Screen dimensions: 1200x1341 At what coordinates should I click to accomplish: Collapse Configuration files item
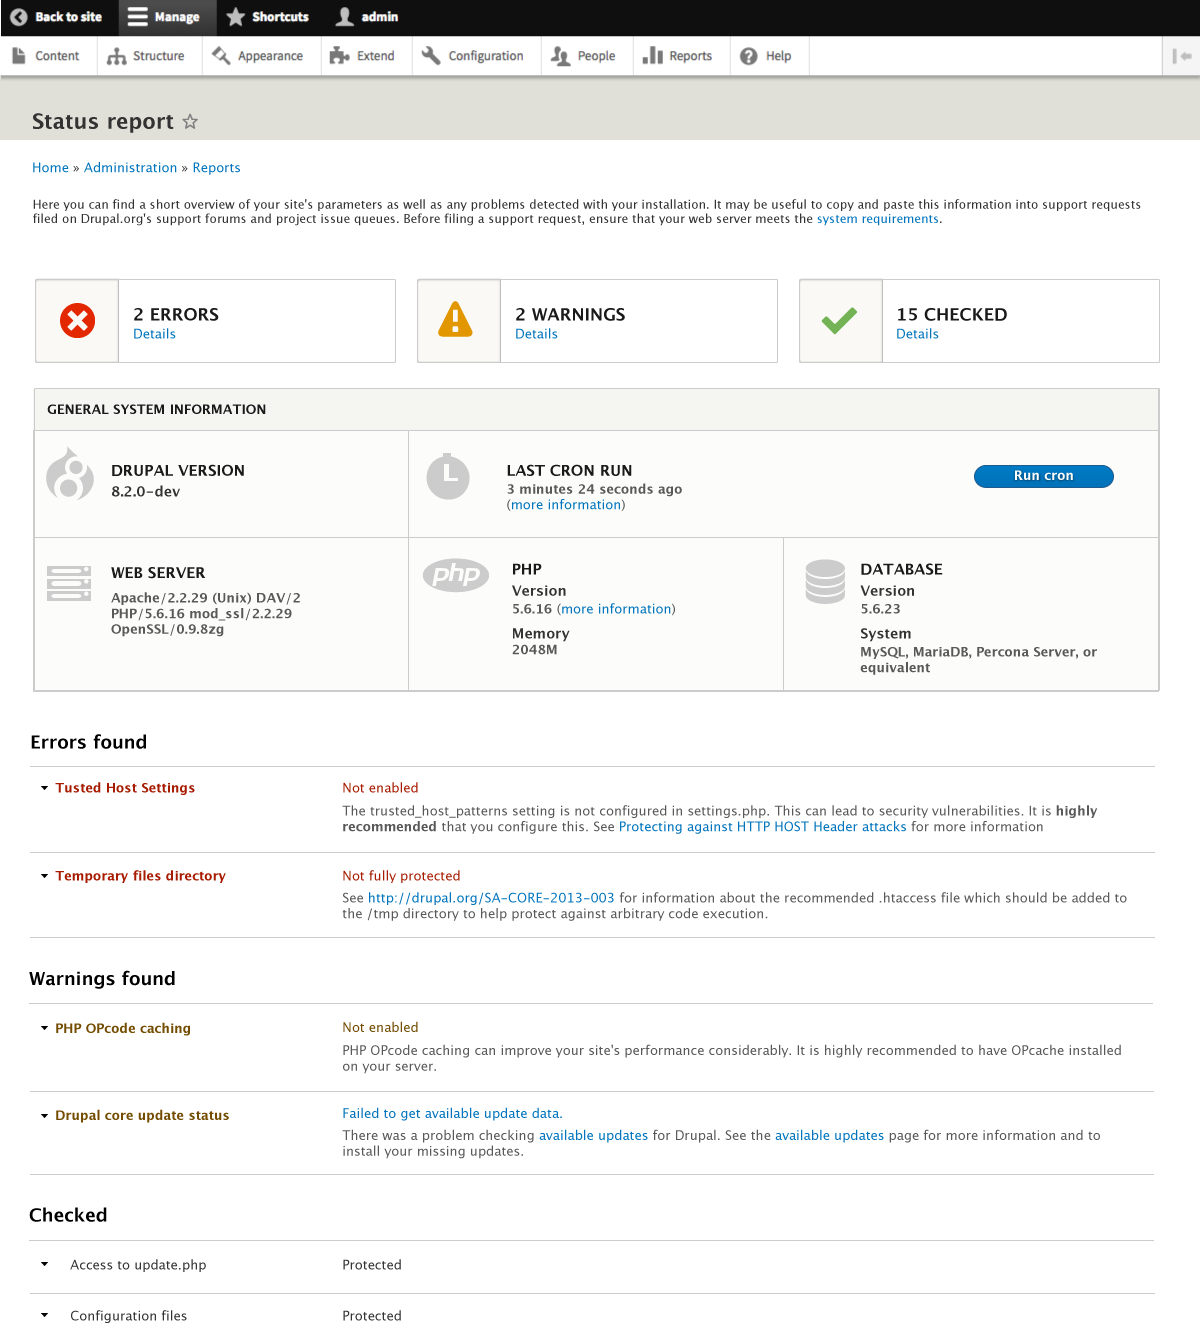click(x=44, y=1316)
